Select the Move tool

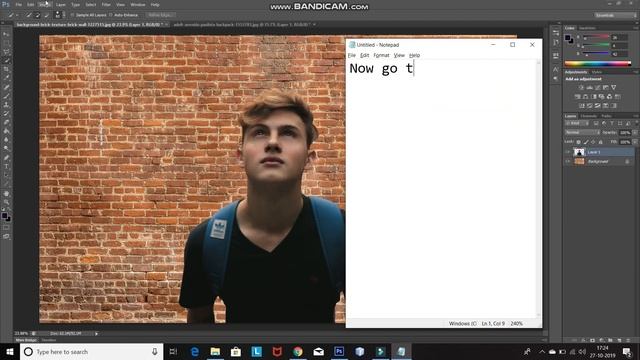click(6, 34)
